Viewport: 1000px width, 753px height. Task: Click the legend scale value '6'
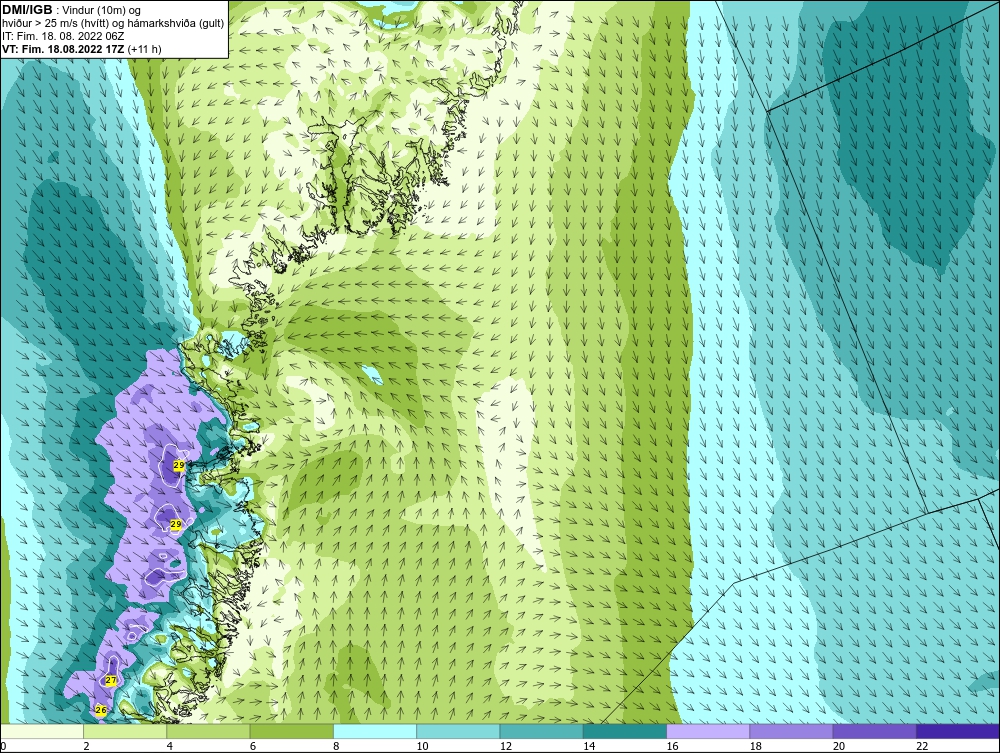tap(253, 747)
